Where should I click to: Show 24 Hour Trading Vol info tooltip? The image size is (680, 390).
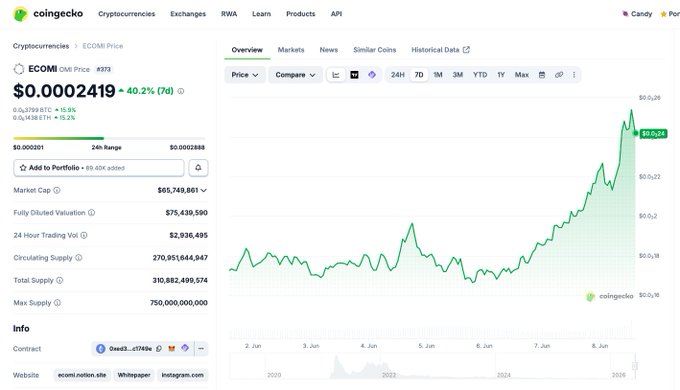(84, 236)
